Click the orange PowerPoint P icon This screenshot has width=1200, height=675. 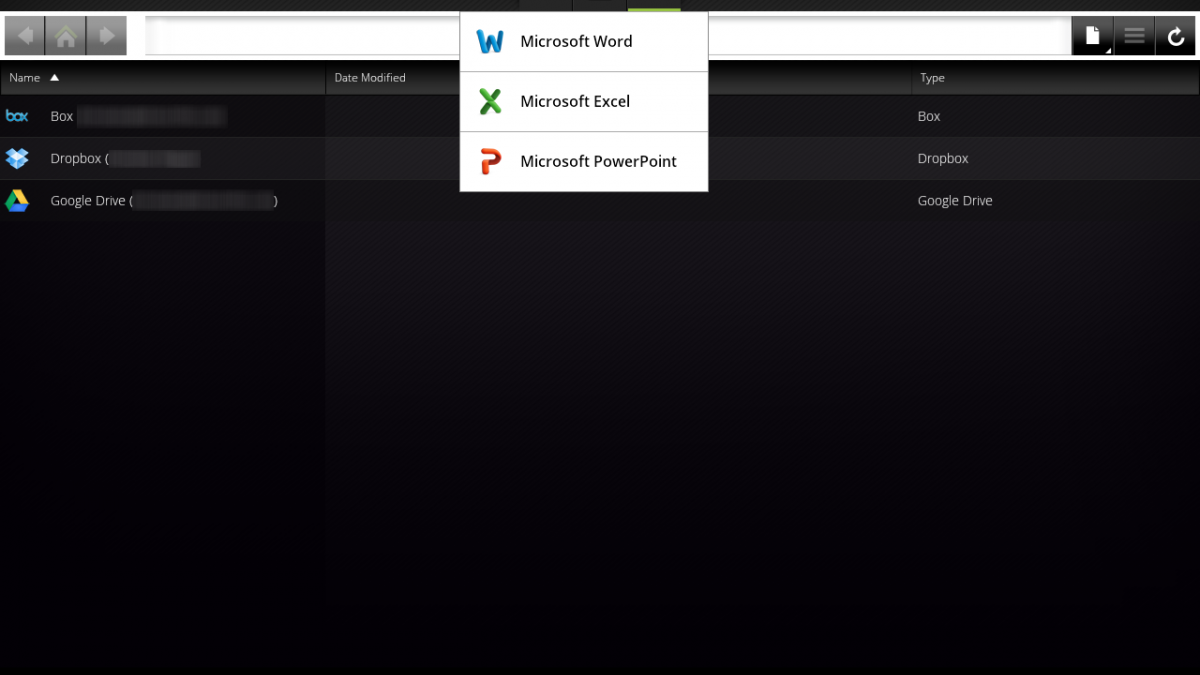[x=490, y=162]
